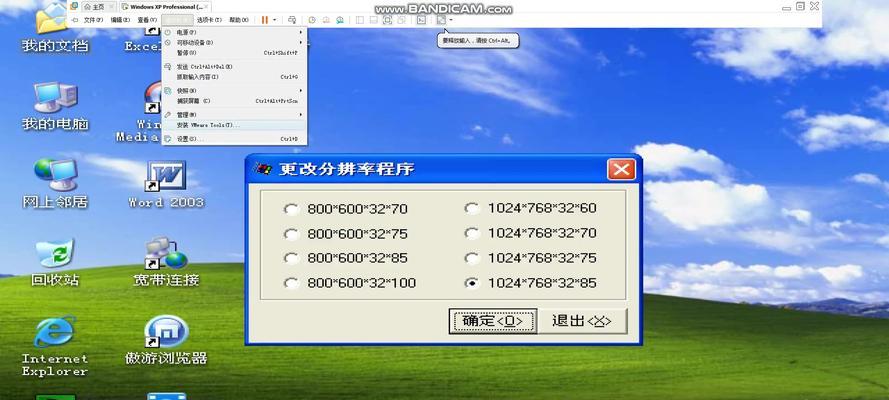Image resolution: width=889 pixels, height=400 pixels.
Task: Launch Internet Explorer from the desktop
Action: click(55, 347)
